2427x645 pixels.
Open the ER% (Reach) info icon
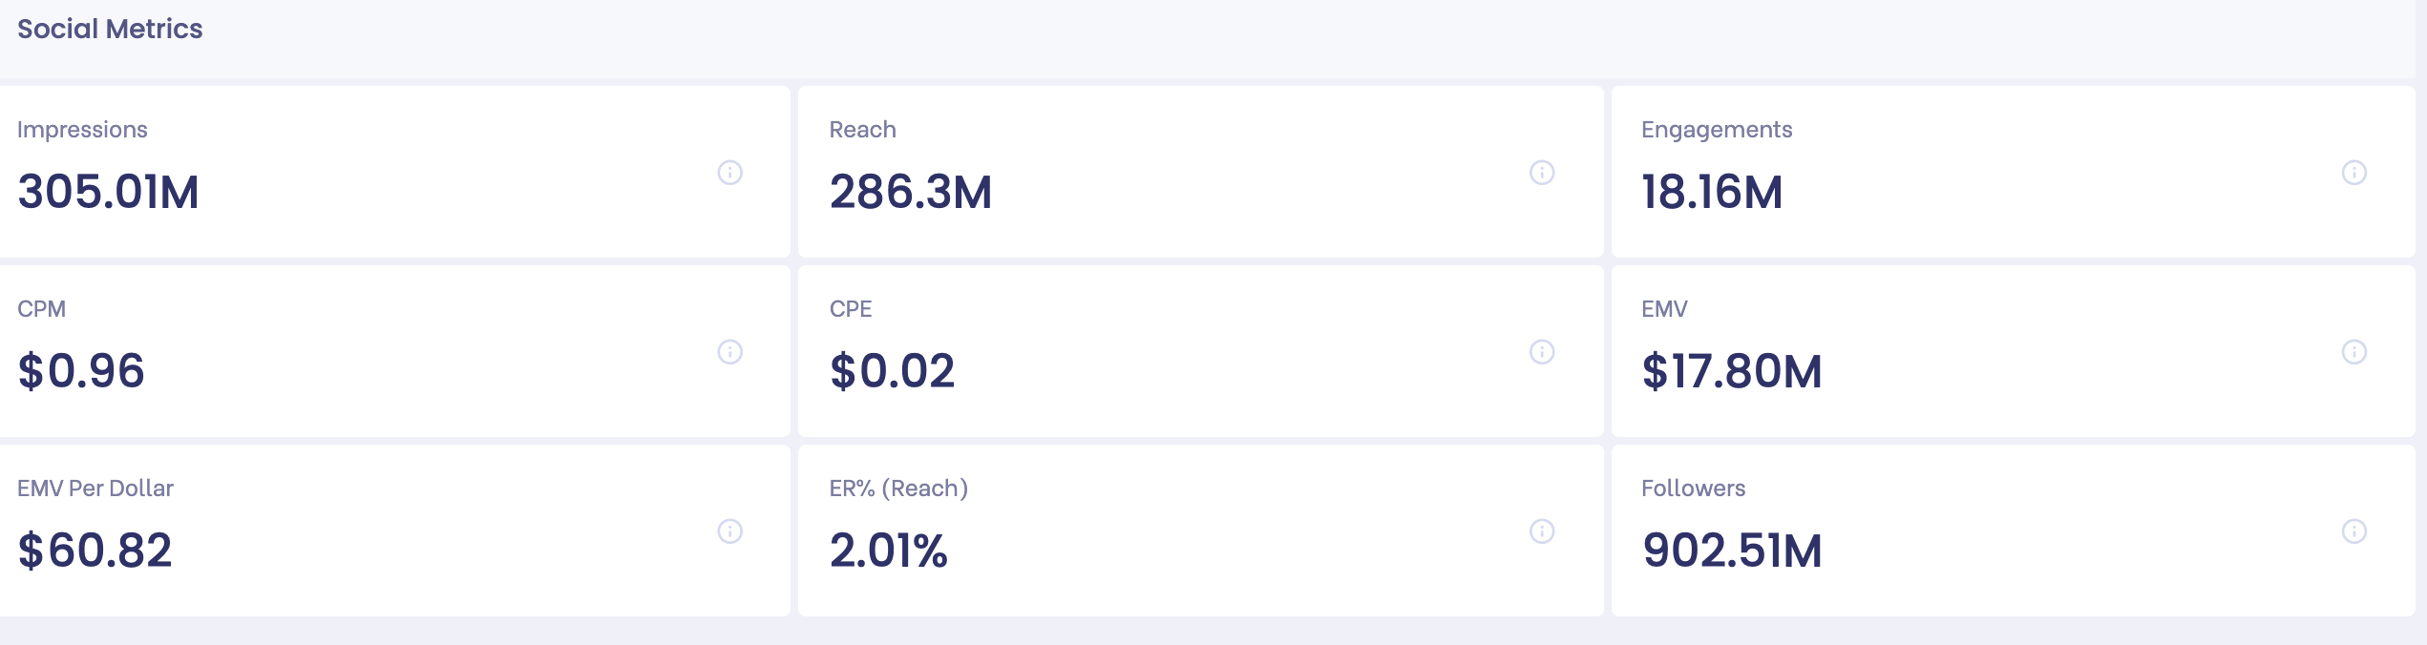[1542, 531]
